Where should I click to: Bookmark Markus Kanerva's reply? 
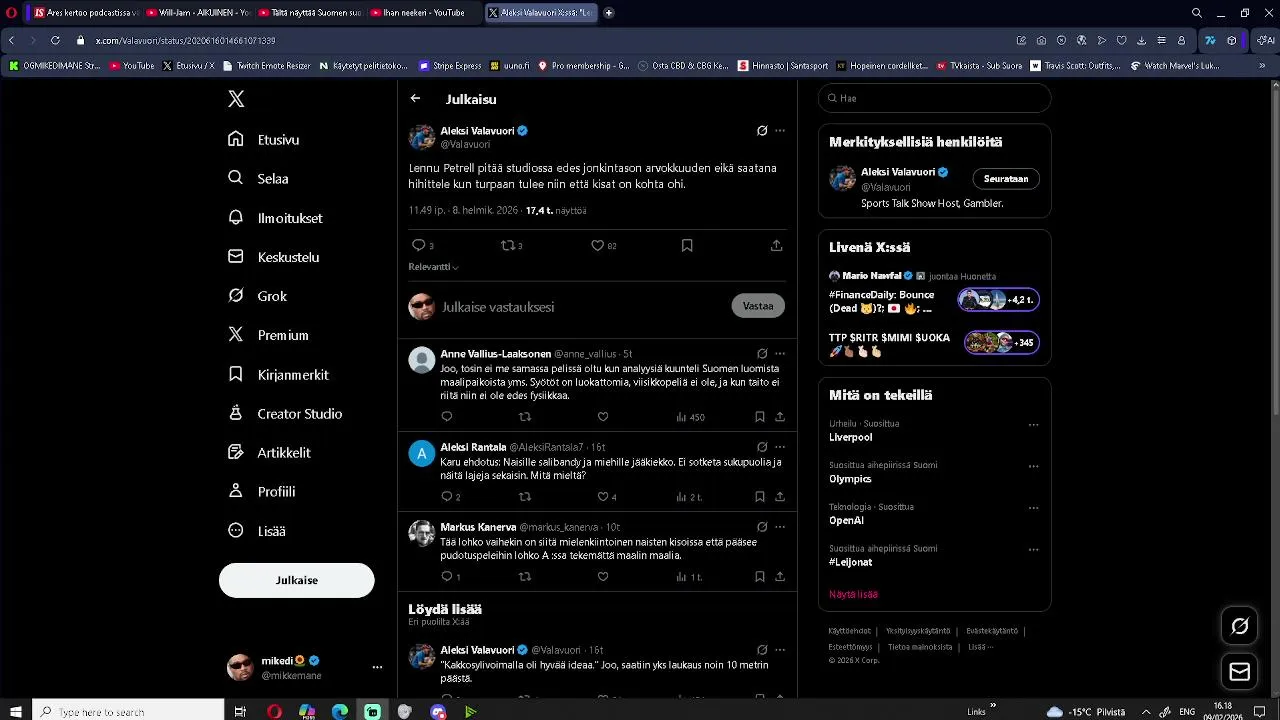coord(760,577)
